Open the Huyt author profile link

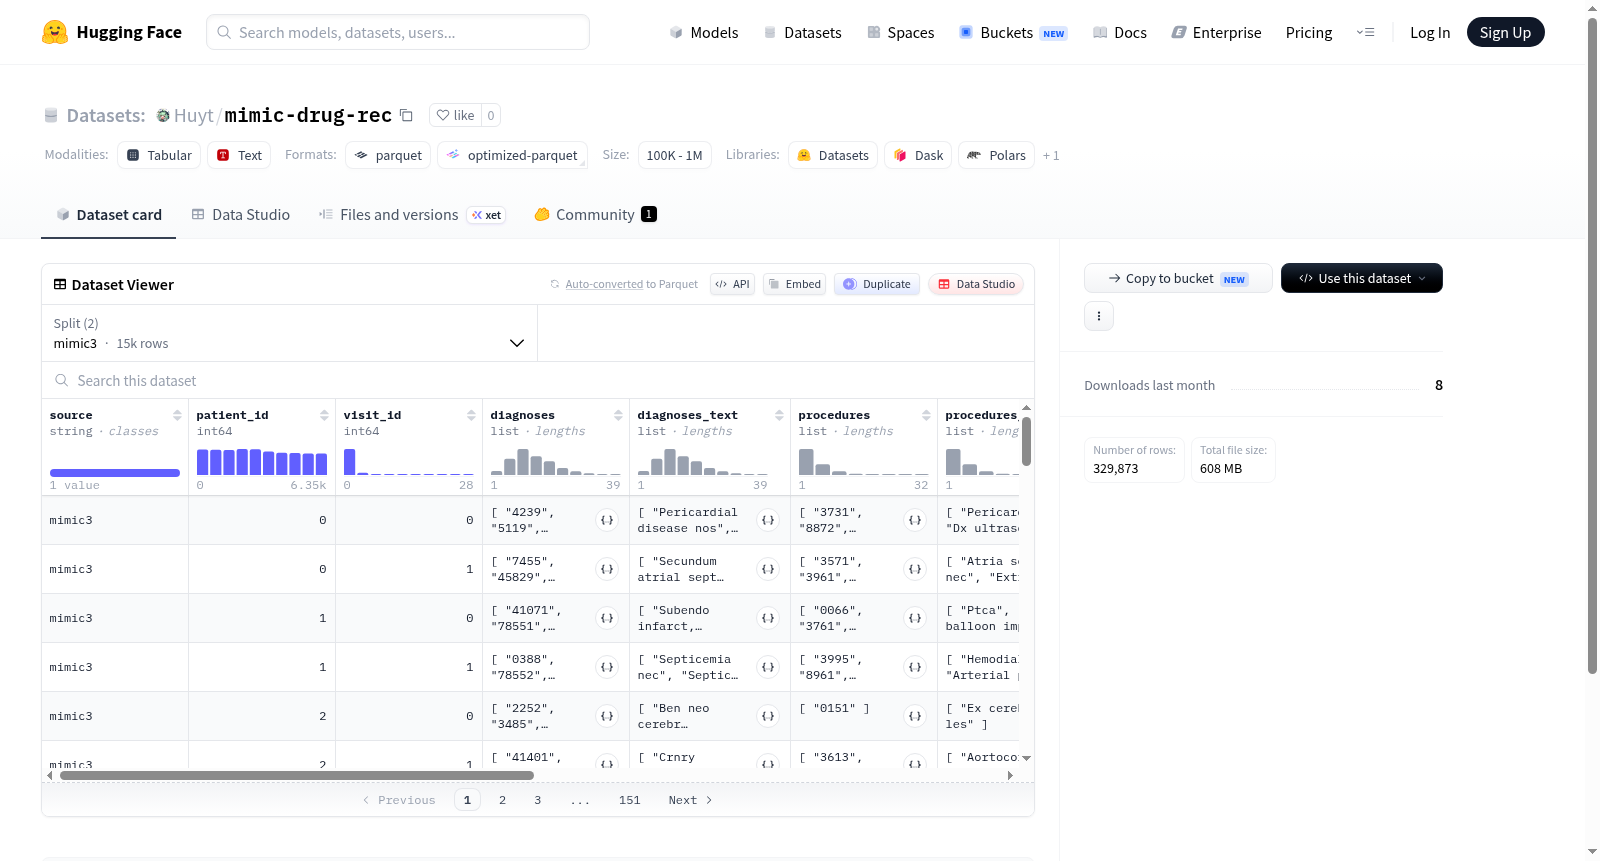(x=193, y=115)
